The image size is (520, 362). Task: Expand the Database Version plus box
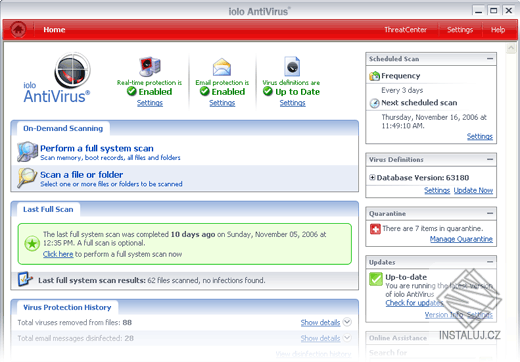372,177
